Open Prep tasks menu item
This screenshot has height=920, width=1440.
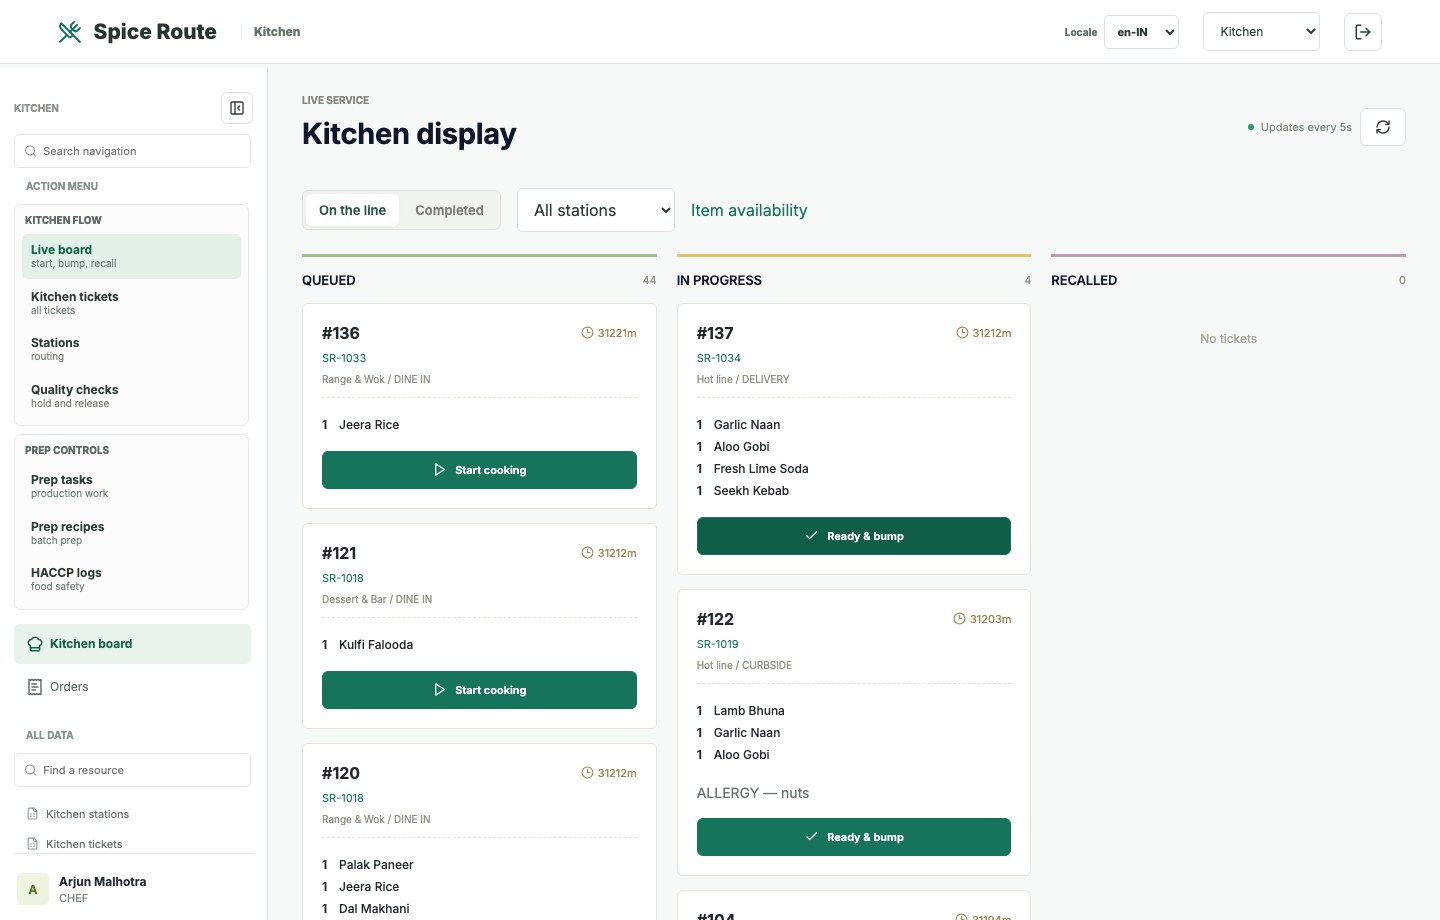pyautogui.click(x=131, y=486)
